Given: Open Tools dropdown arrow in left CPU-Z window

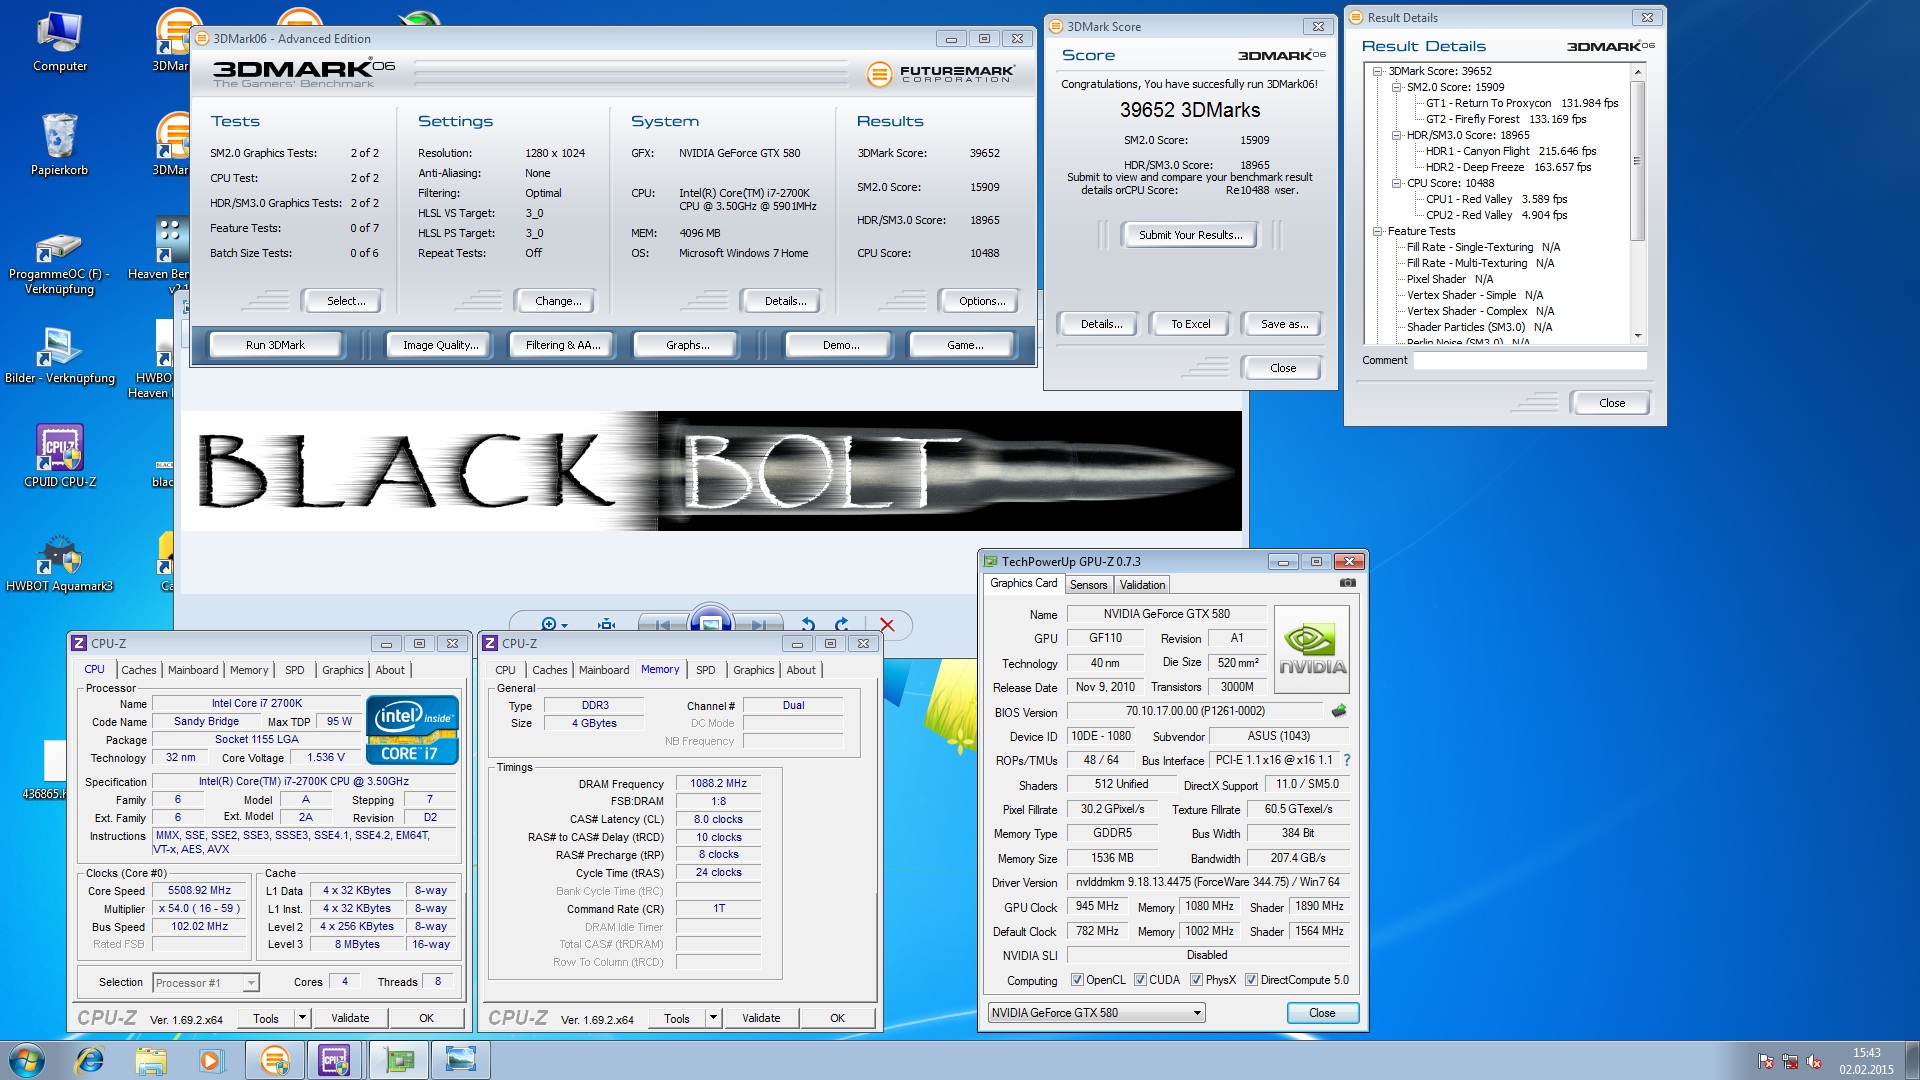Looking at the screenshot, I should (x=302, y=1018).
